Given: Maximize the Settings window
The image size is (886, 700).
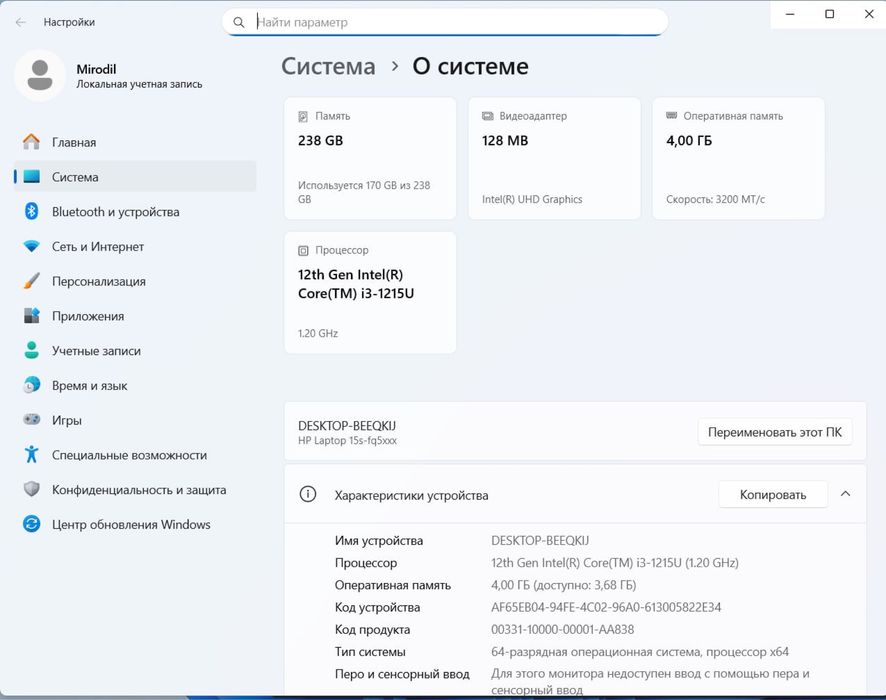Looking at the screenshot, I should pos(829,14).
